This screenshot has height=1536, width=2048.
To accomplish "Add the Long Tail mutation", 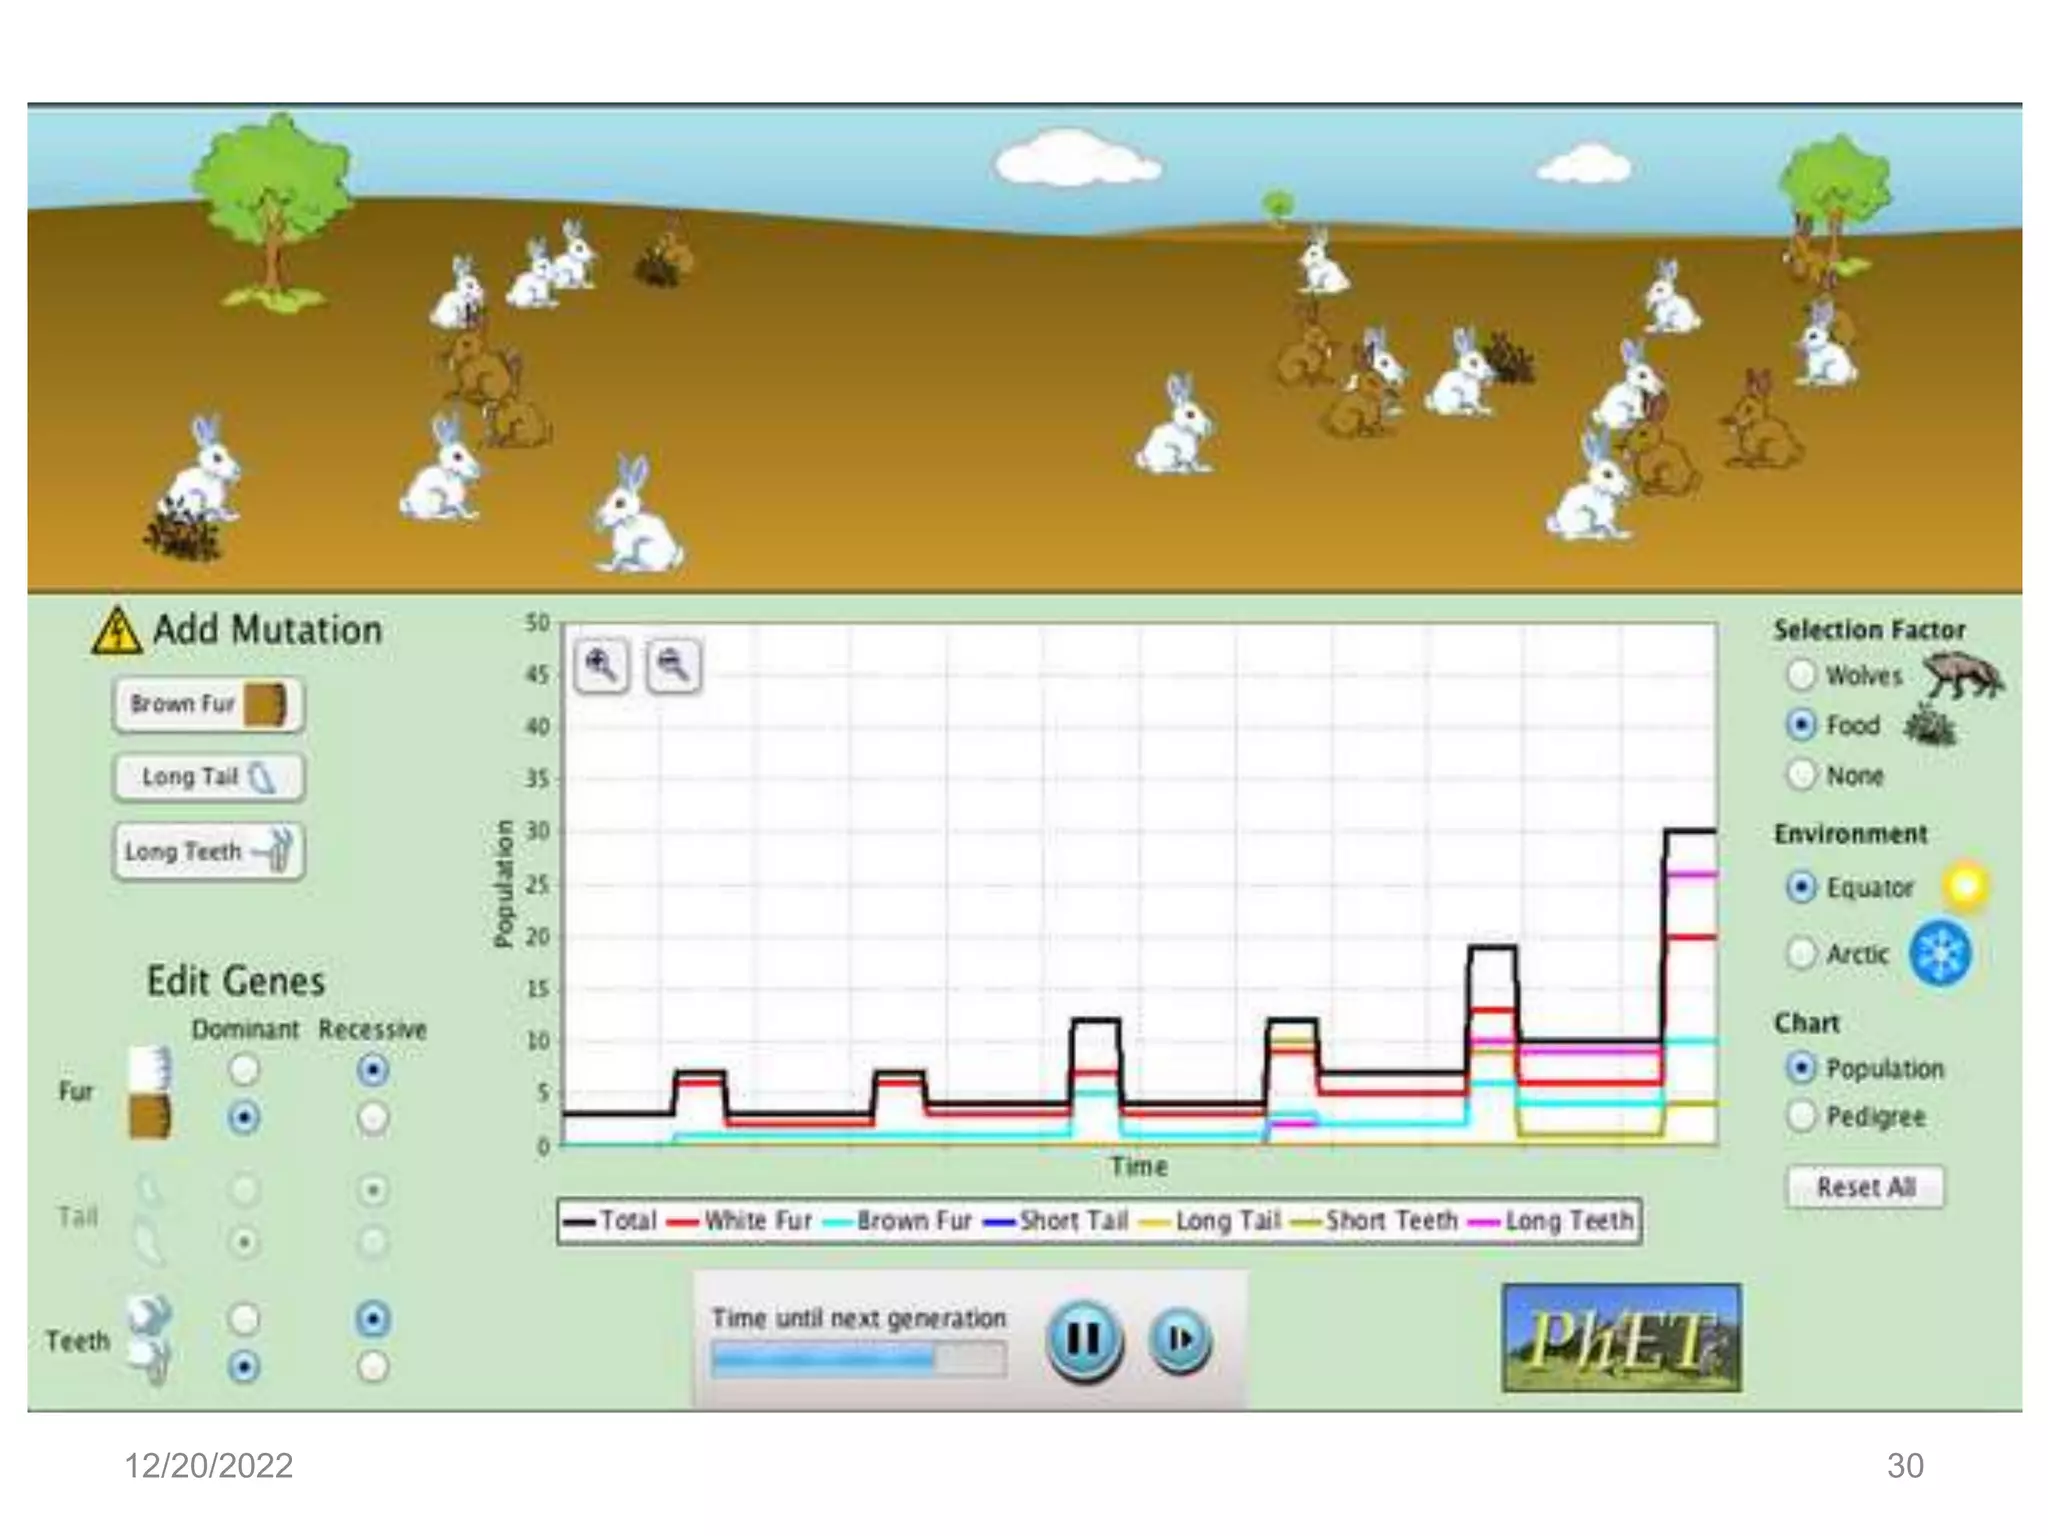I will coord(208,777).
